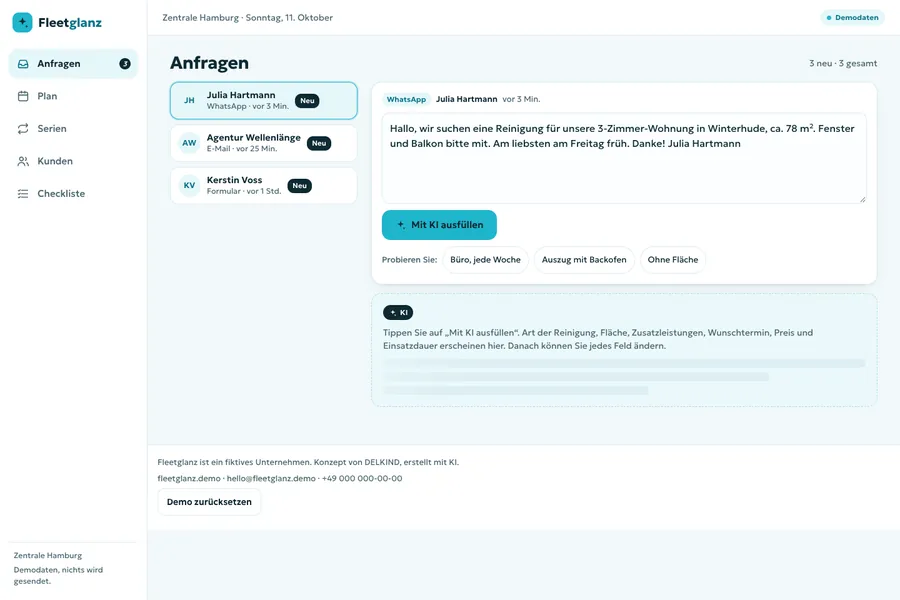Screen dimensions: 900x600
Task: Choose the Ohne Fläche example chip
Action: pos(673,260)
